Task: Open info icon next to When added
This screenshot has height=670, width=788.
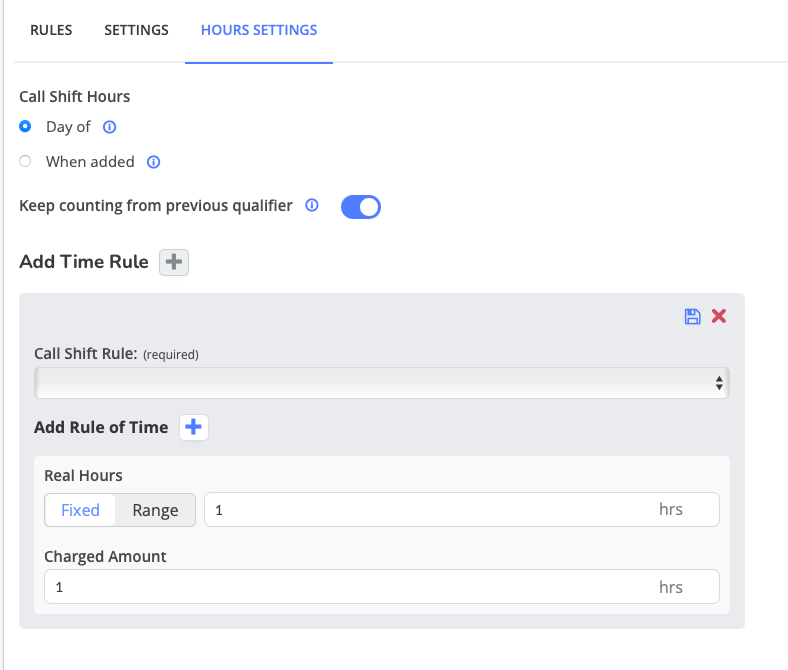Action: click(x=153, y=162)
